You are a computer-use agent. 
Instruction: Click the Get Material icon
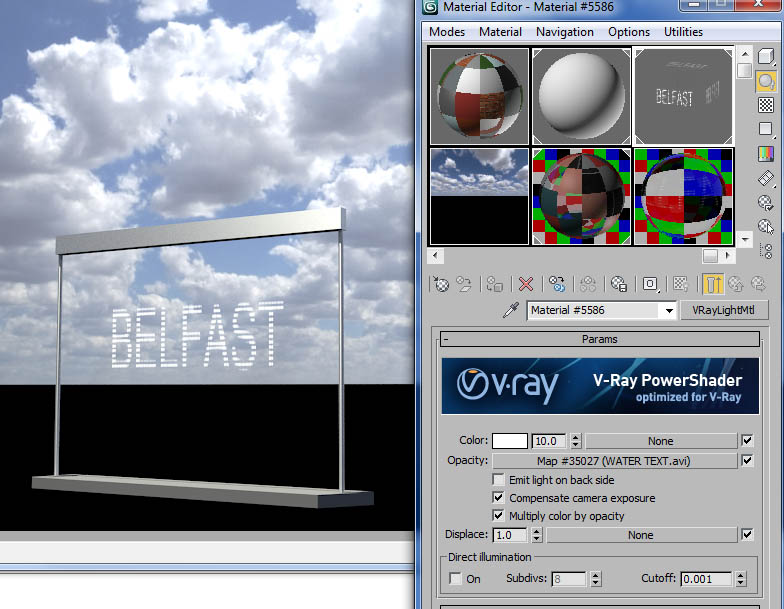pos(441,284)
